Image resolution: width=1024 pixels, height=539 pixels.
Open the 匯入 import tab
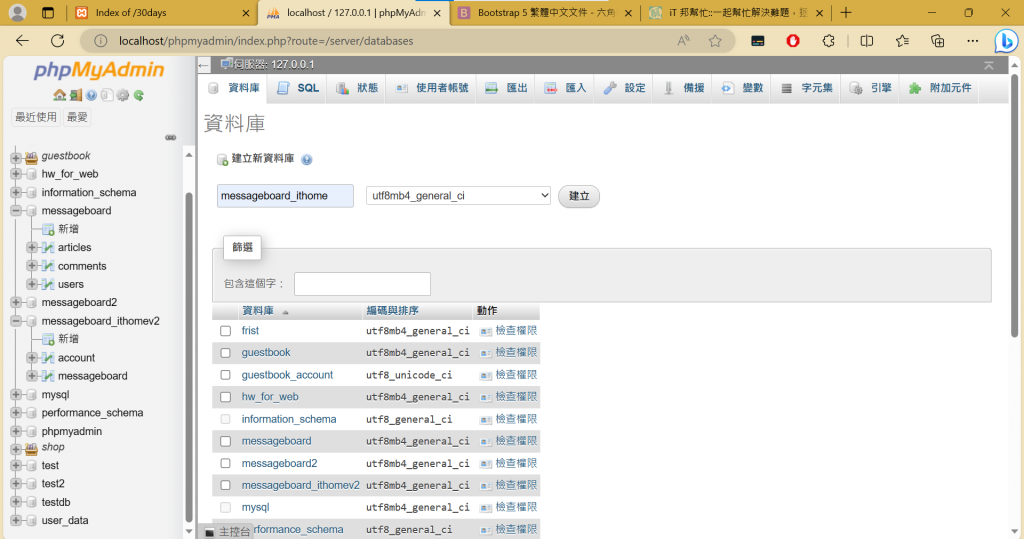566,88
